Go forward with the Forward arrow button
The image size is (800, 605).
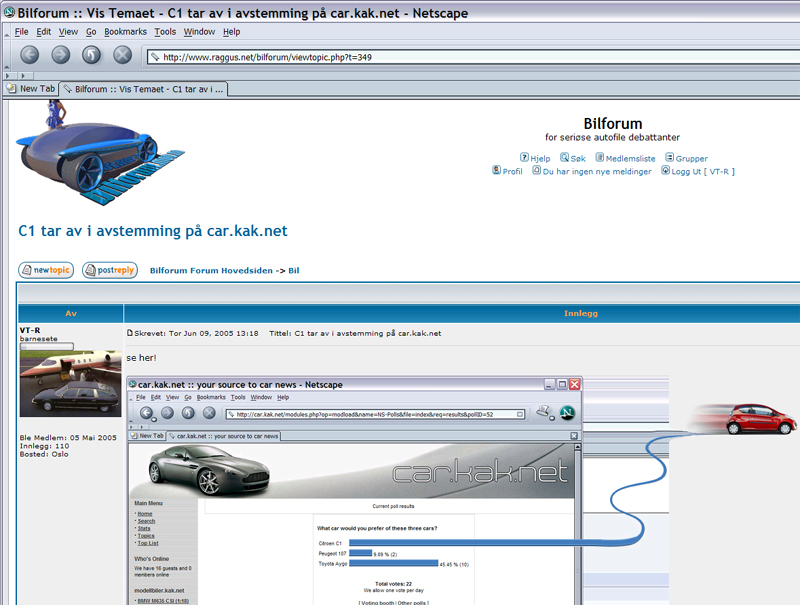61,55
